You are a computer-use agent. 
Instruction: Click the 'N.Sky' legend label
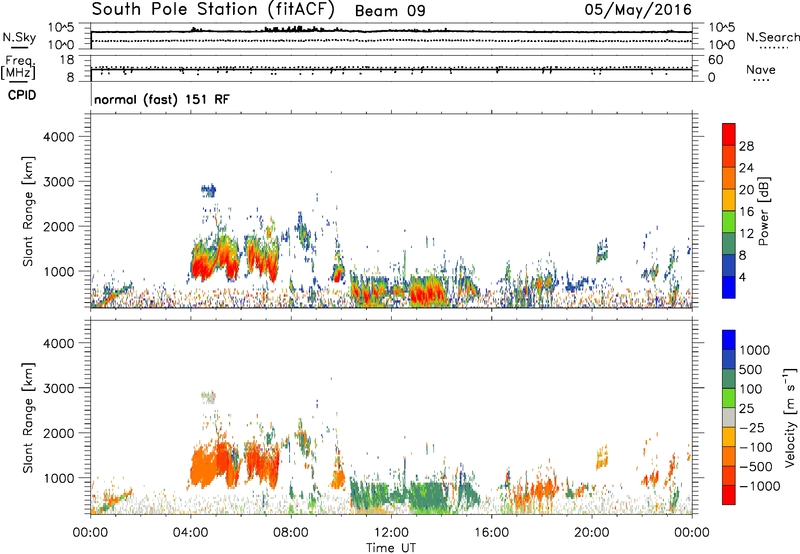coord(19,37)
